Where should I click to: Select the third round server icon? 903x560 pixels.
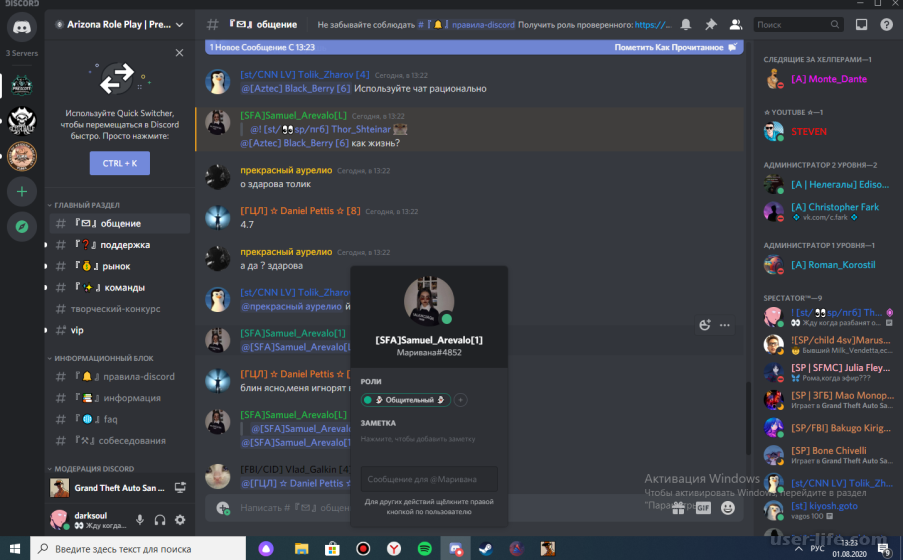[22, 156]
